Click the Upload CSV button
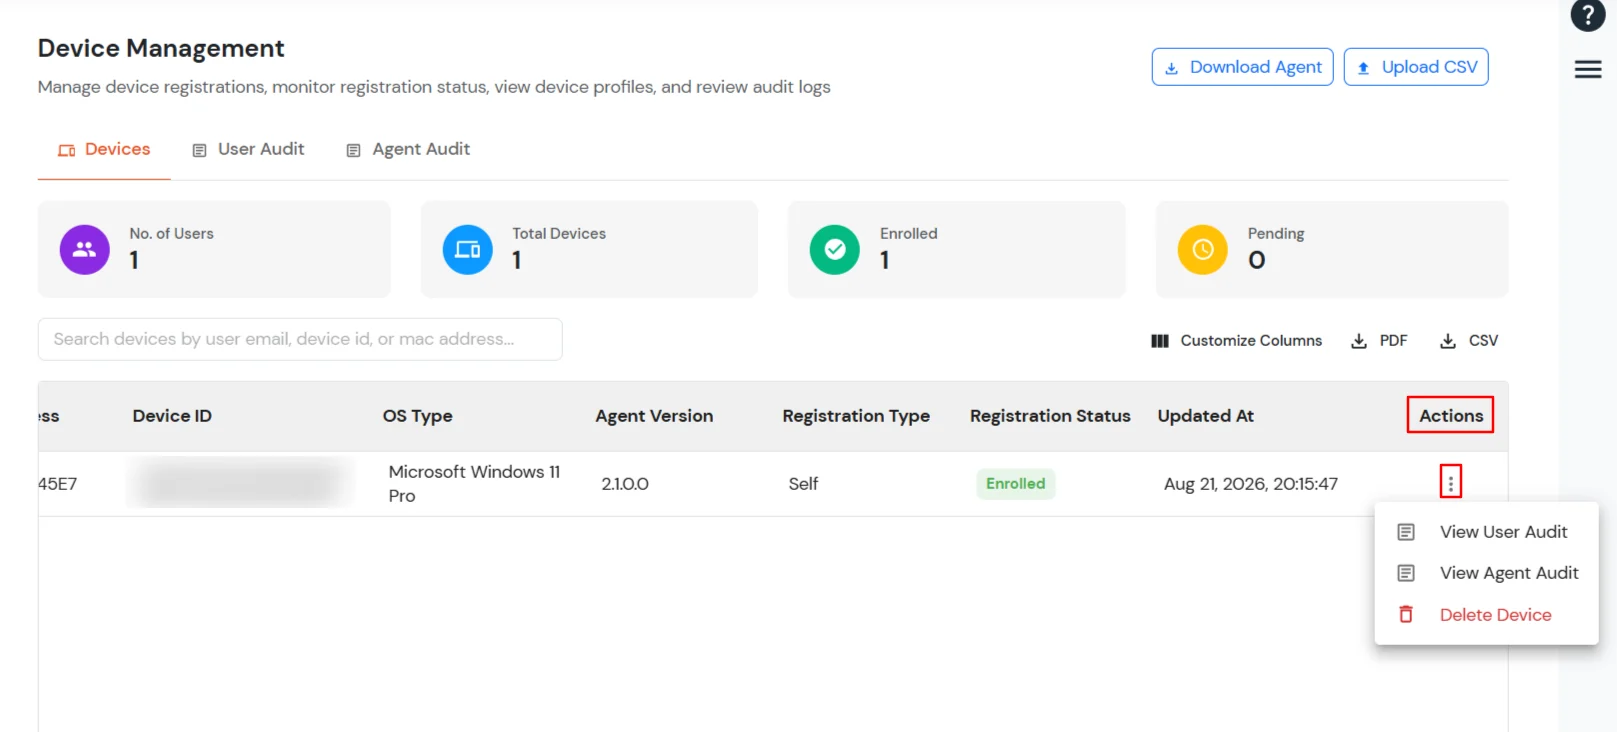Image resolution: width=1617 pixels, height=732 pixels. [x=1416, y=67]
